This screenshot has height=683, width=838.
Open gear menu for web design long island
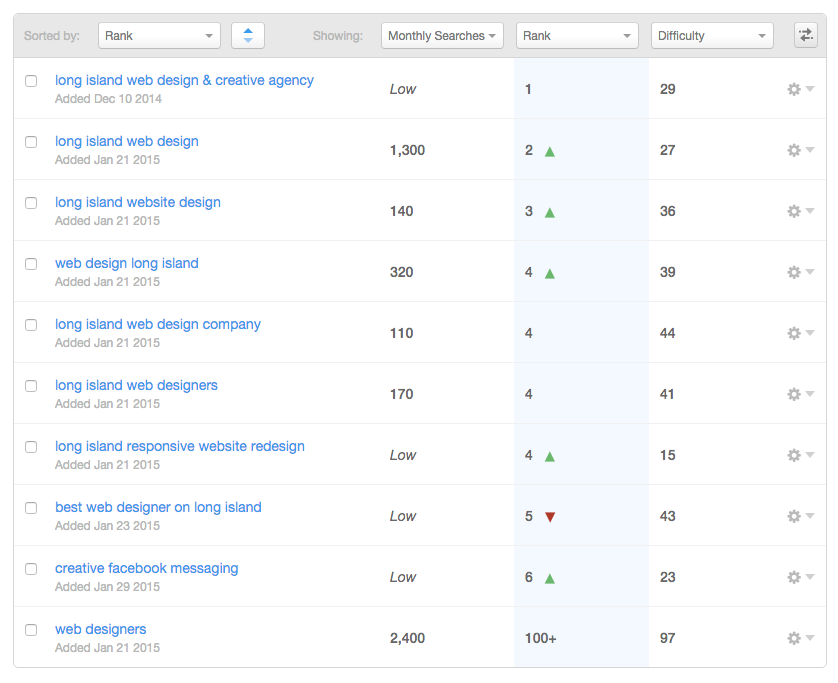[799, 272]
